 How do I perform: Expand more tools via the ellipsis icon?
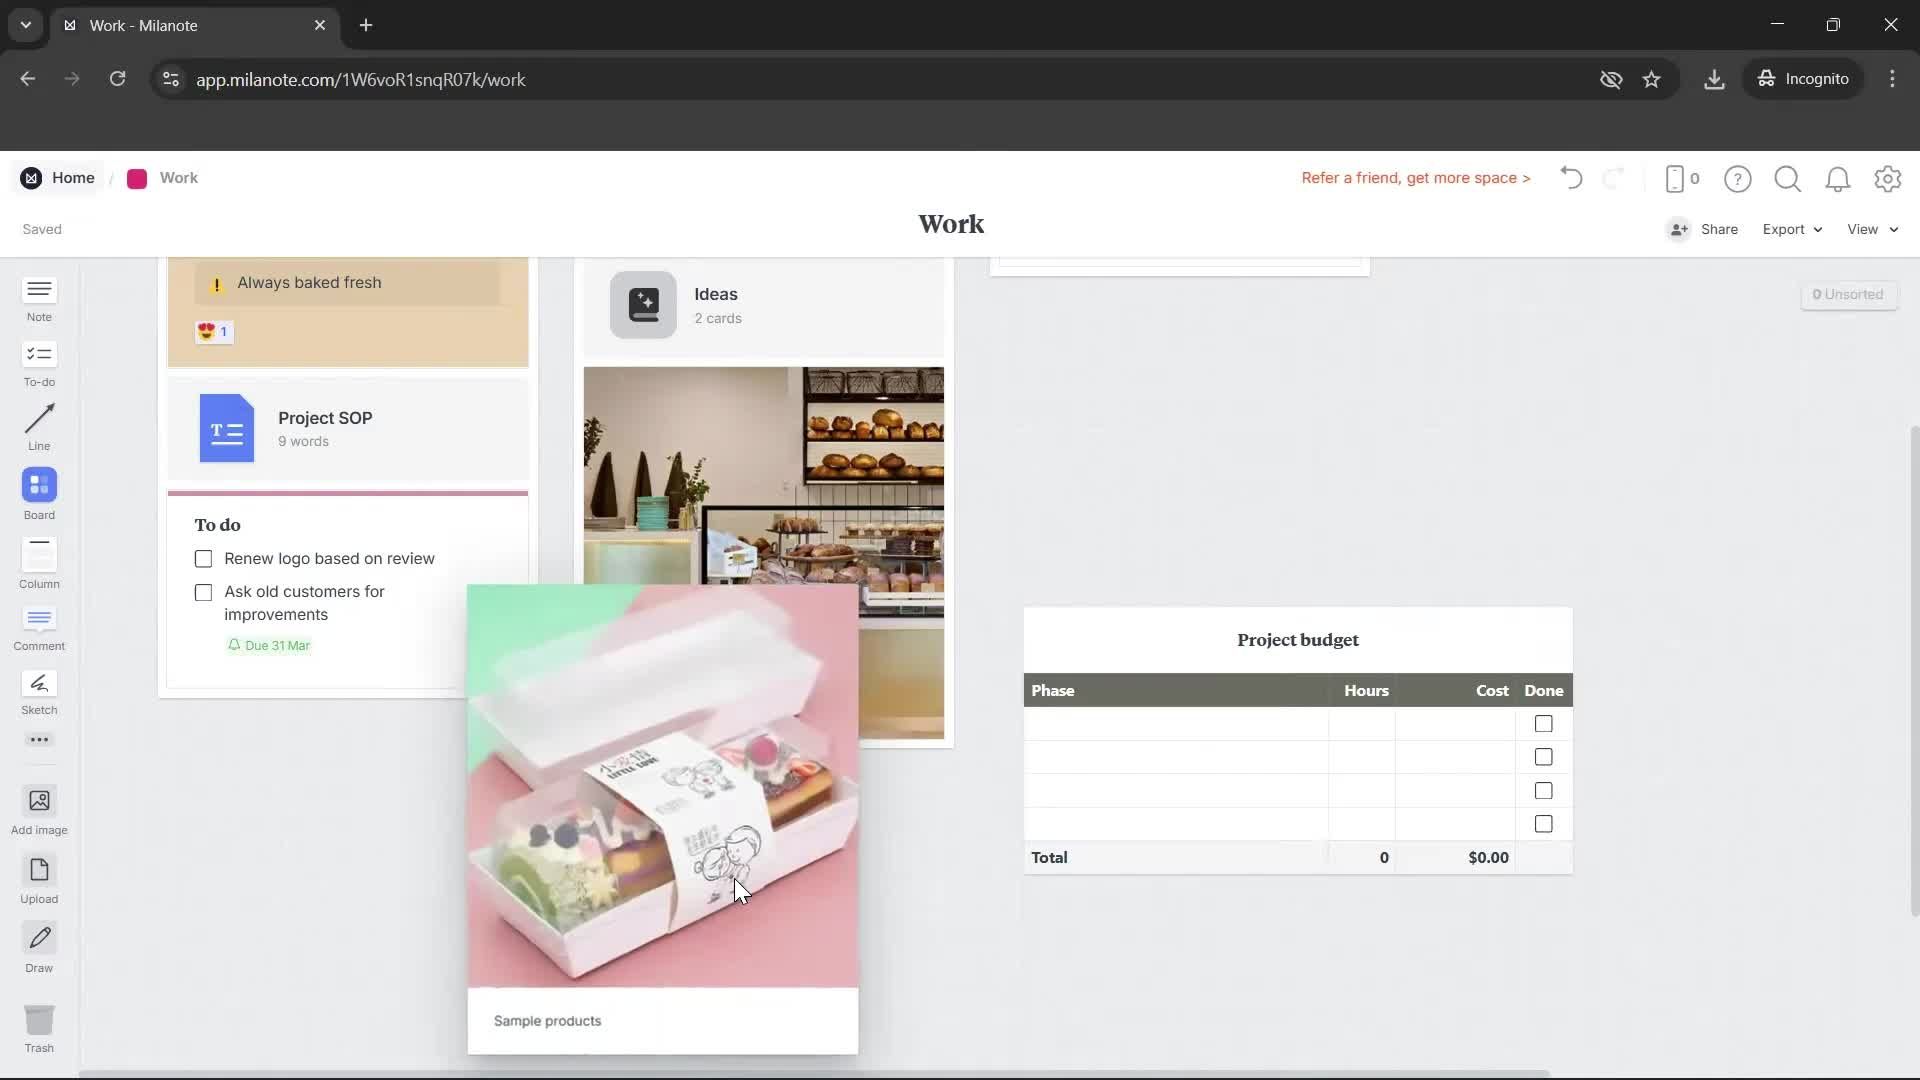point(39,739)
